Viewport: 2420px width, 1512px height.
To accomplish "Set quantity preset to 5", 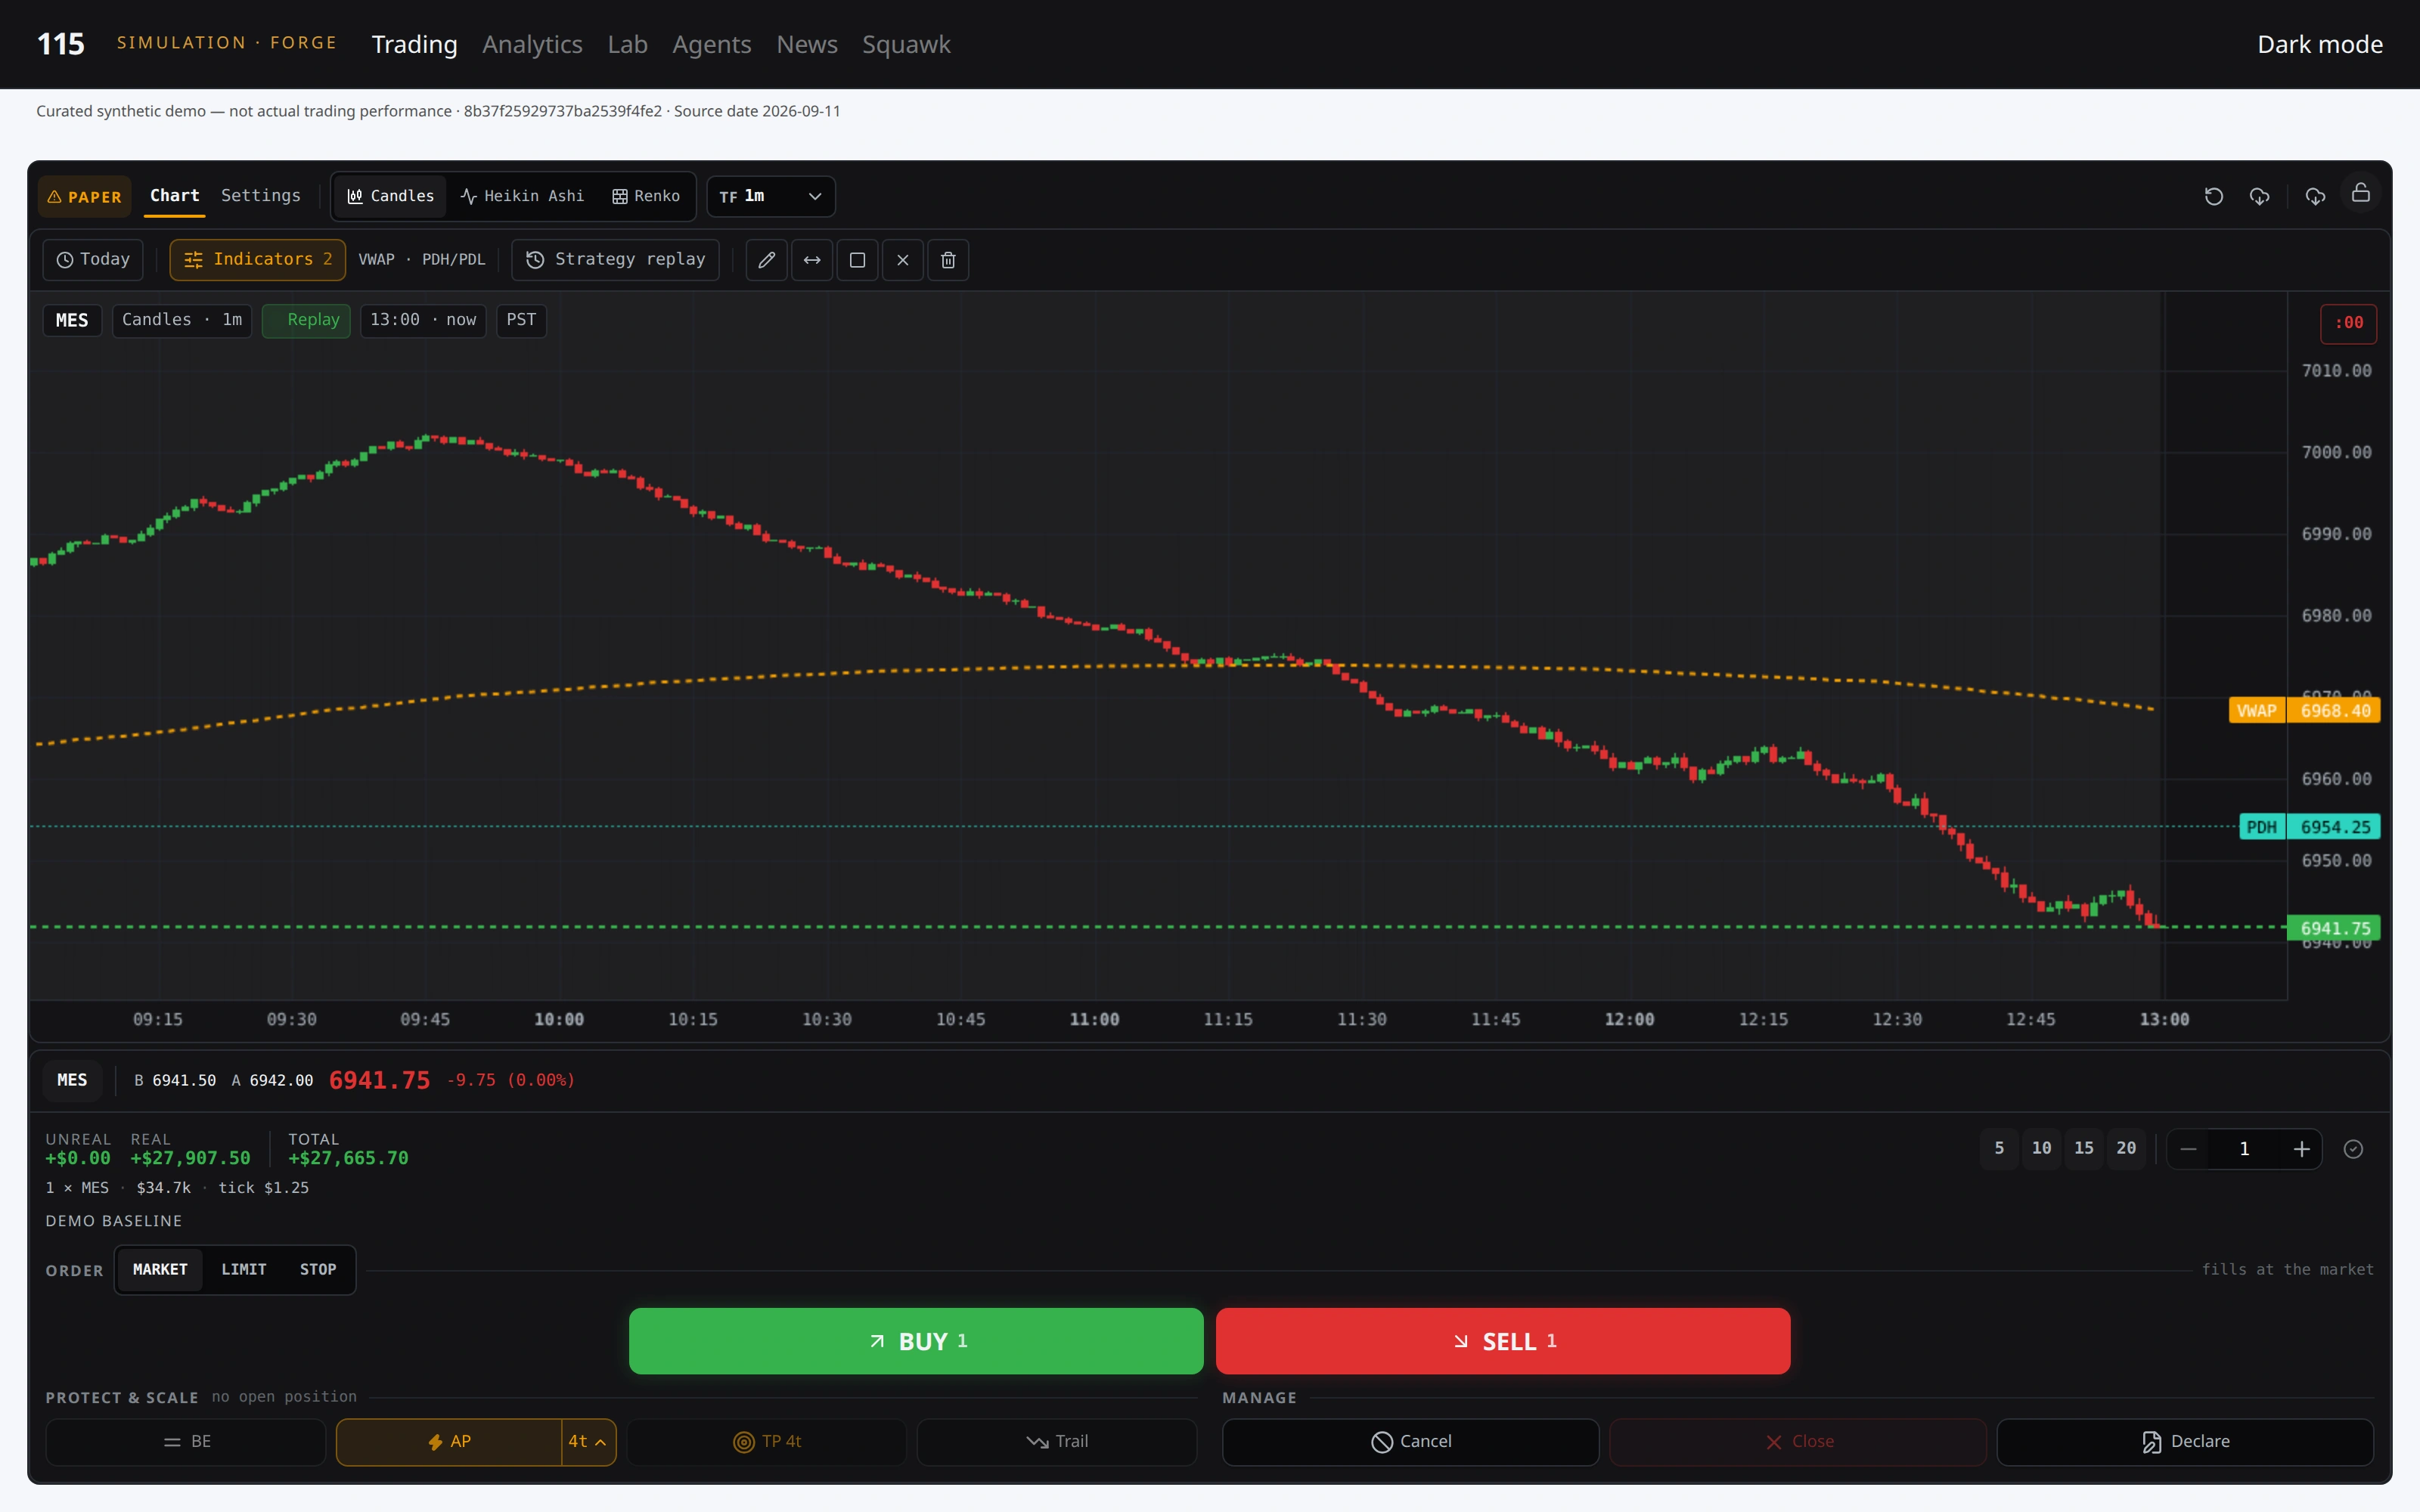I will 1999,1149.
